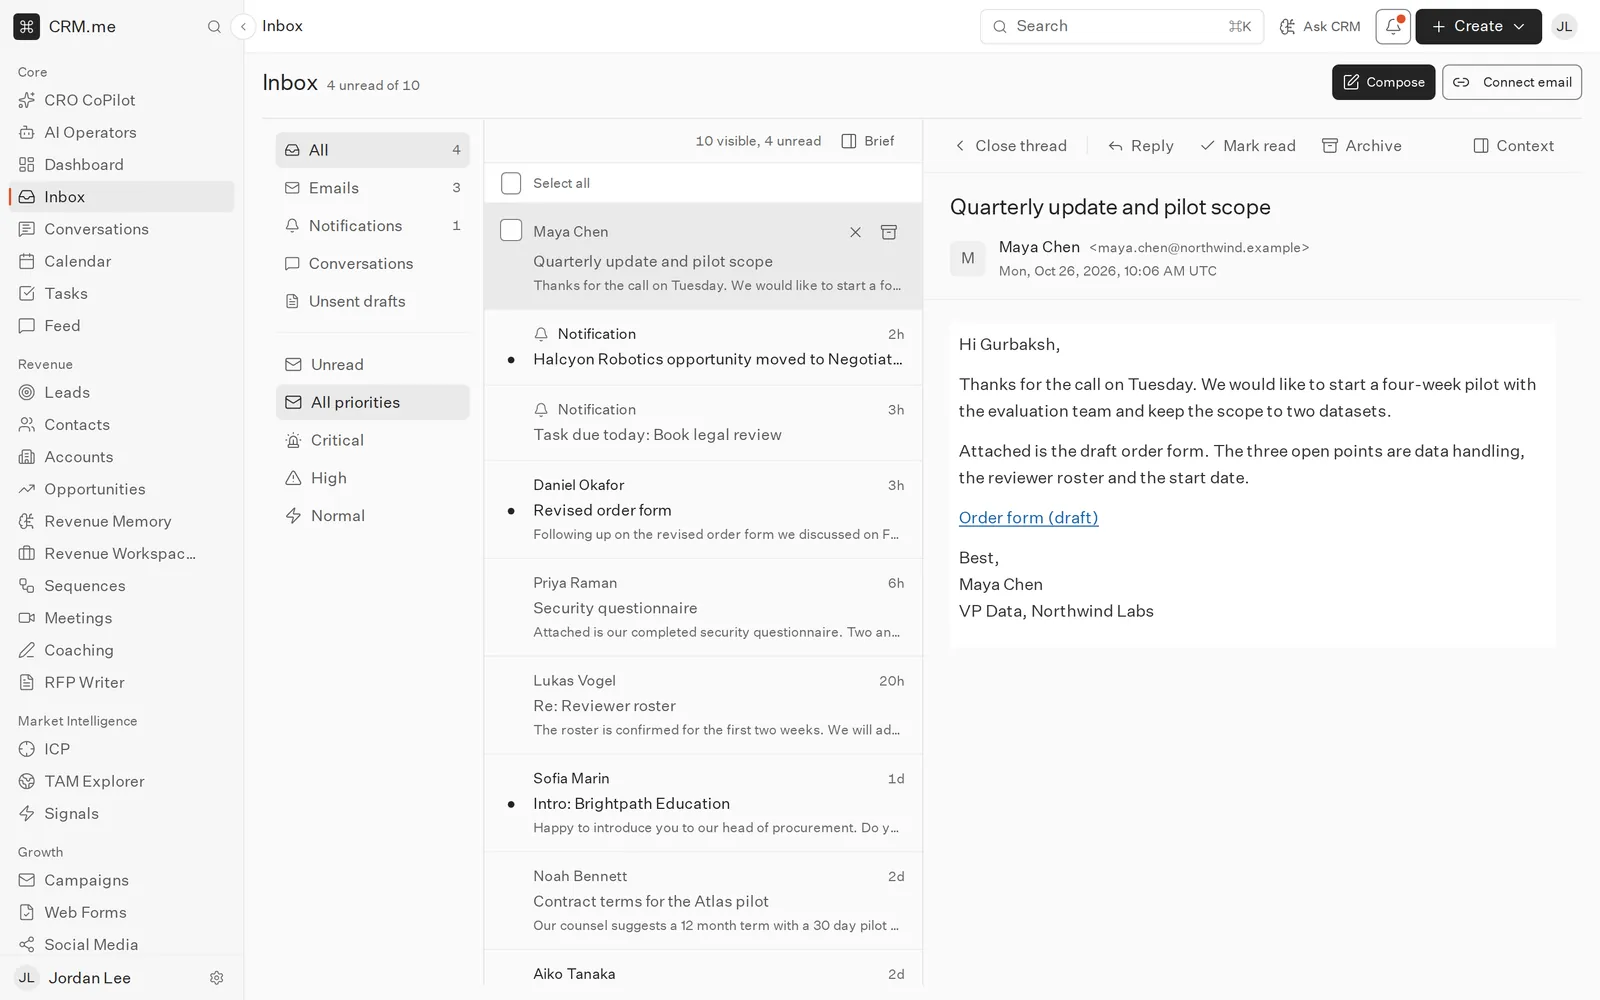Open Daniel Okafor's Revised order form email
Screen dimensions: 1600x1000
click(703, 510)
